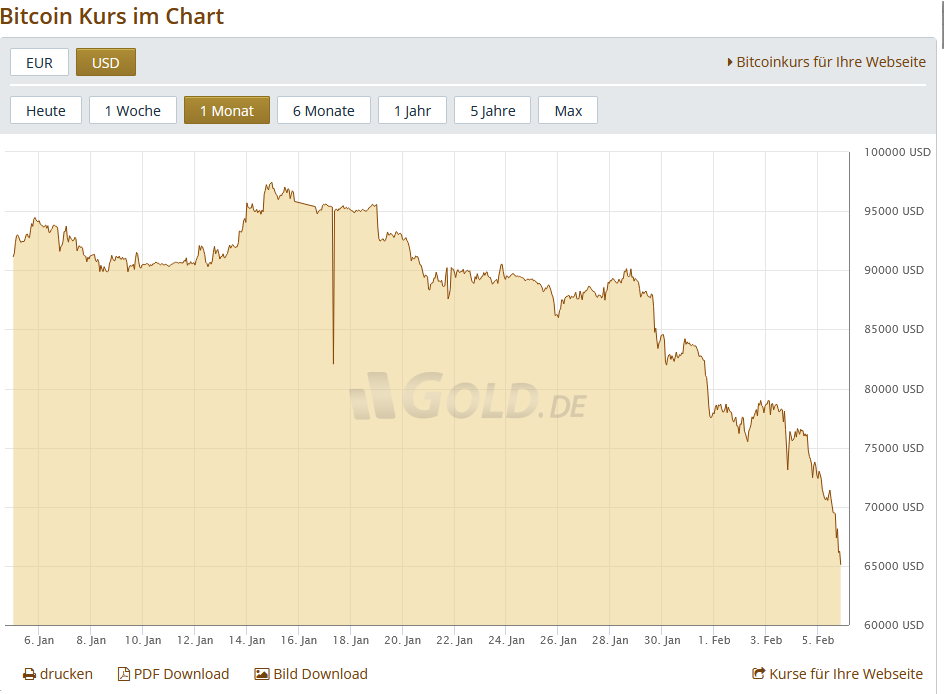Click the 60000 USD axis label

point(894,625)
